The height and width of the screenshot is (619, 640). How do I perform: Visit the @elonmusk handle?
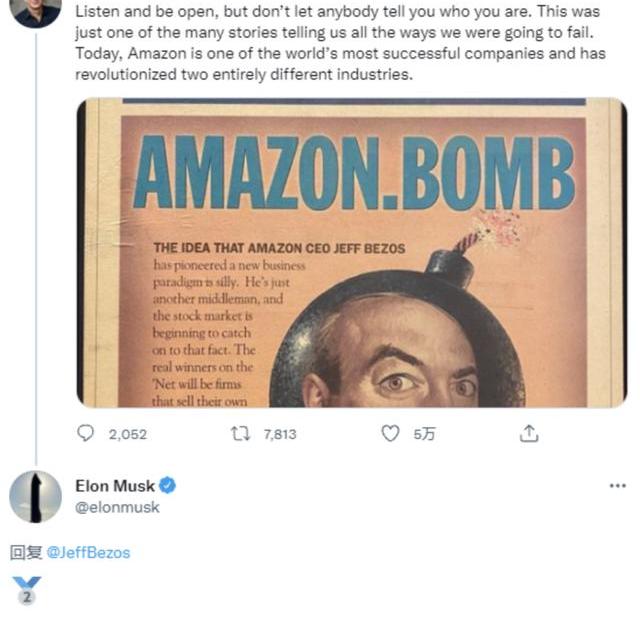tap(117, 507)
